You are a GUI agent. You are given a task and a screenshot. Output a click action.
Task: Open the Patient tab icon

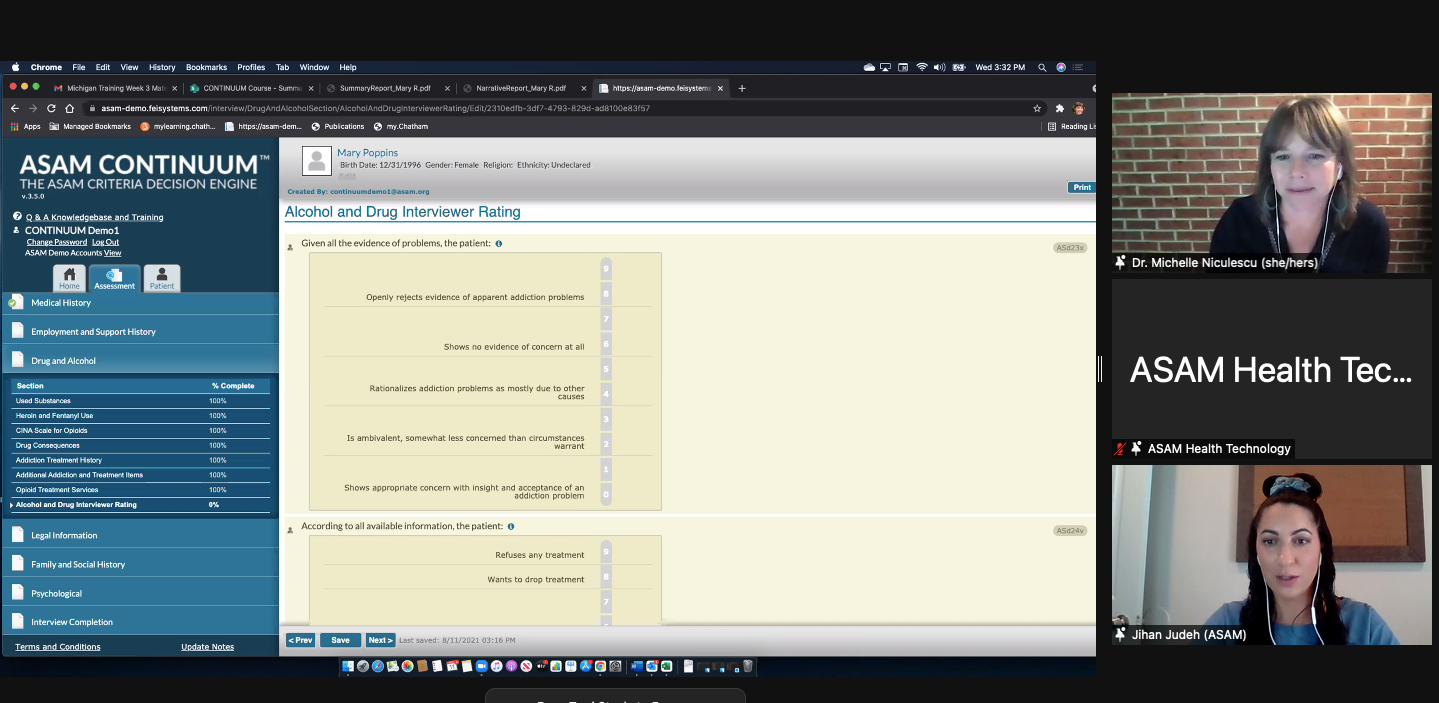click(x=162, y=278)
